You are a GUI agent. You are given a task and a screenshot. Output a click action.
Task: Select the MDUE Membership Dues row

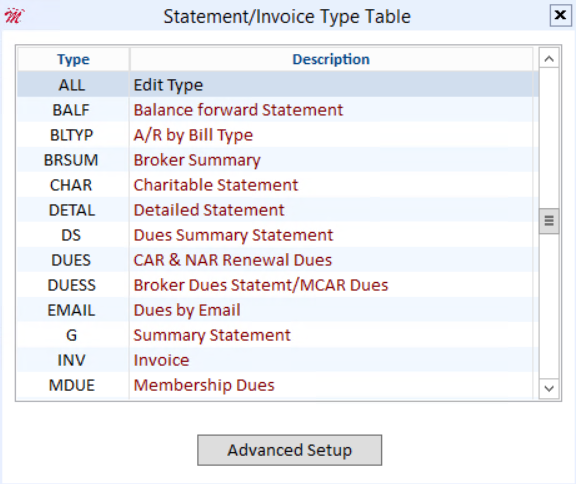(x=278, y=385)
